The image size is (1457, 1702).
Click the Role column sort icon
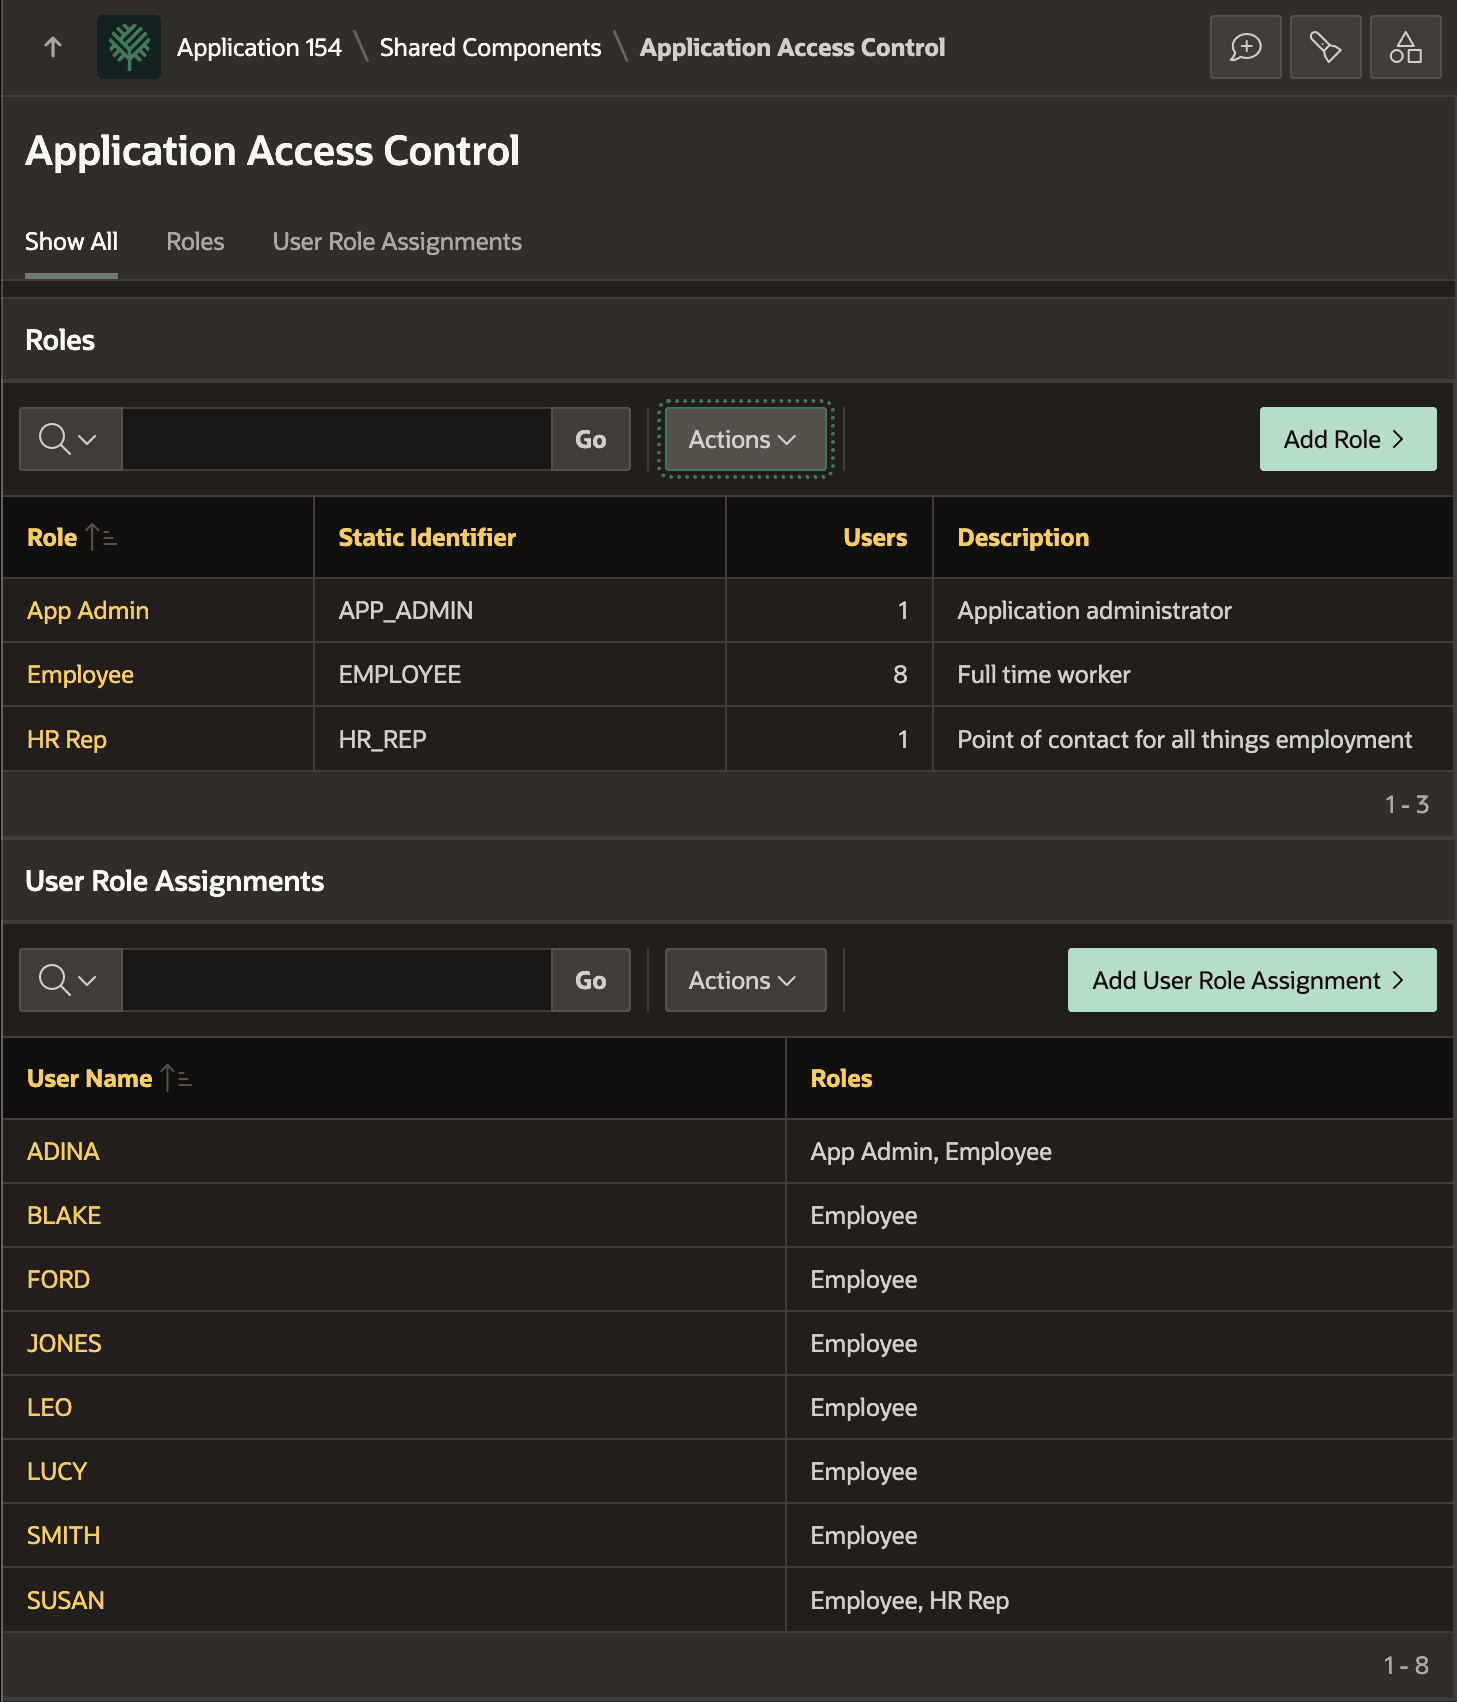pyautogui.click(x=101, y=537)
